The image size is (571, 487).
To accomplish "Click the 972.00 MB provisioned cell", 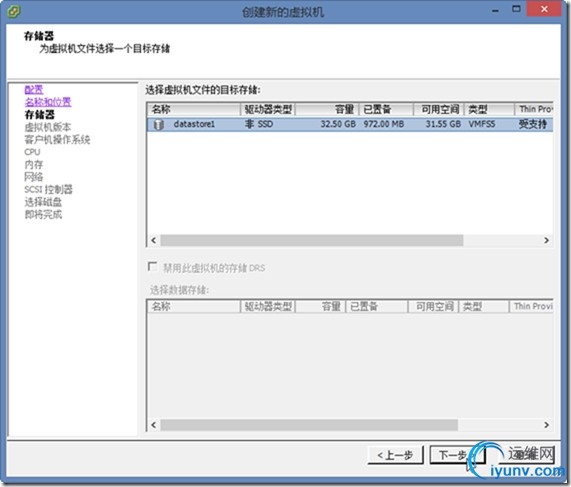I will [384, 124].
